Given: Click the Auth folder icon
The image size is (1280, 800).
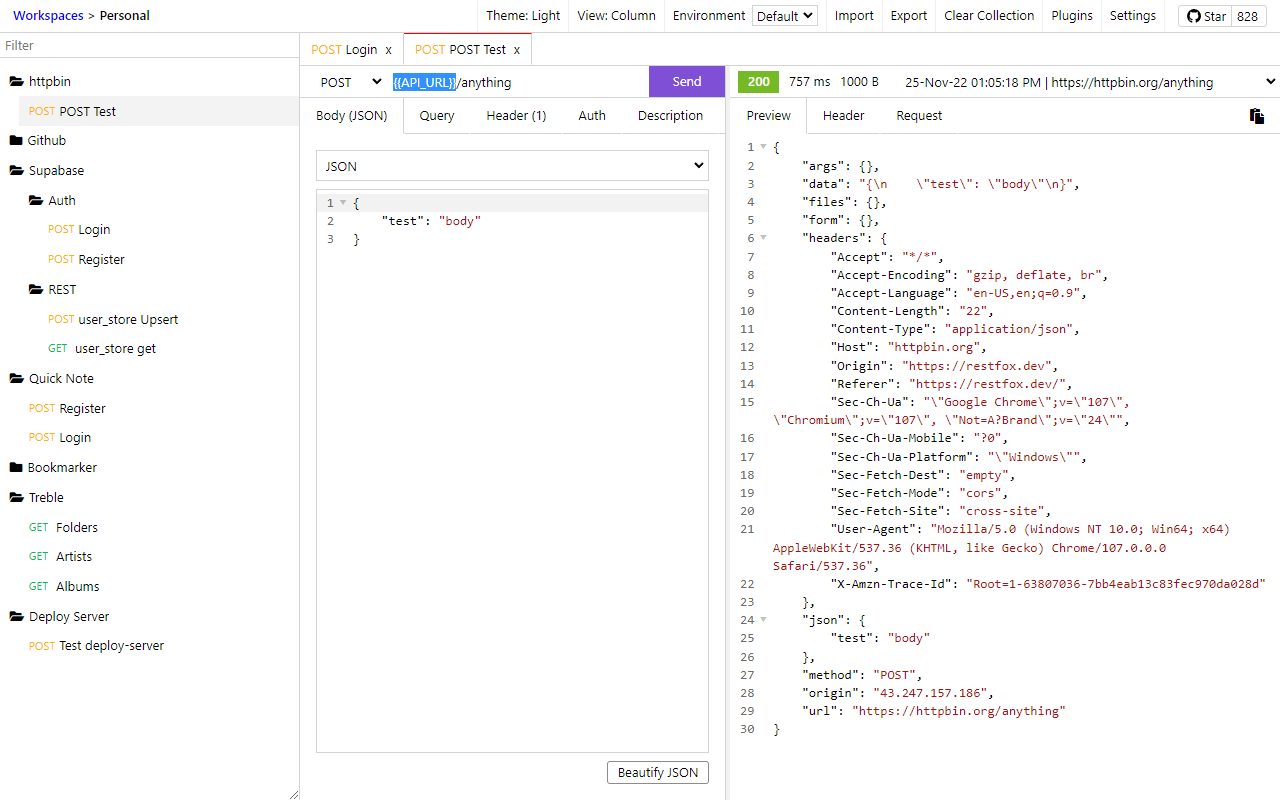Looking at the screenshot, I should tap(36, 201).
